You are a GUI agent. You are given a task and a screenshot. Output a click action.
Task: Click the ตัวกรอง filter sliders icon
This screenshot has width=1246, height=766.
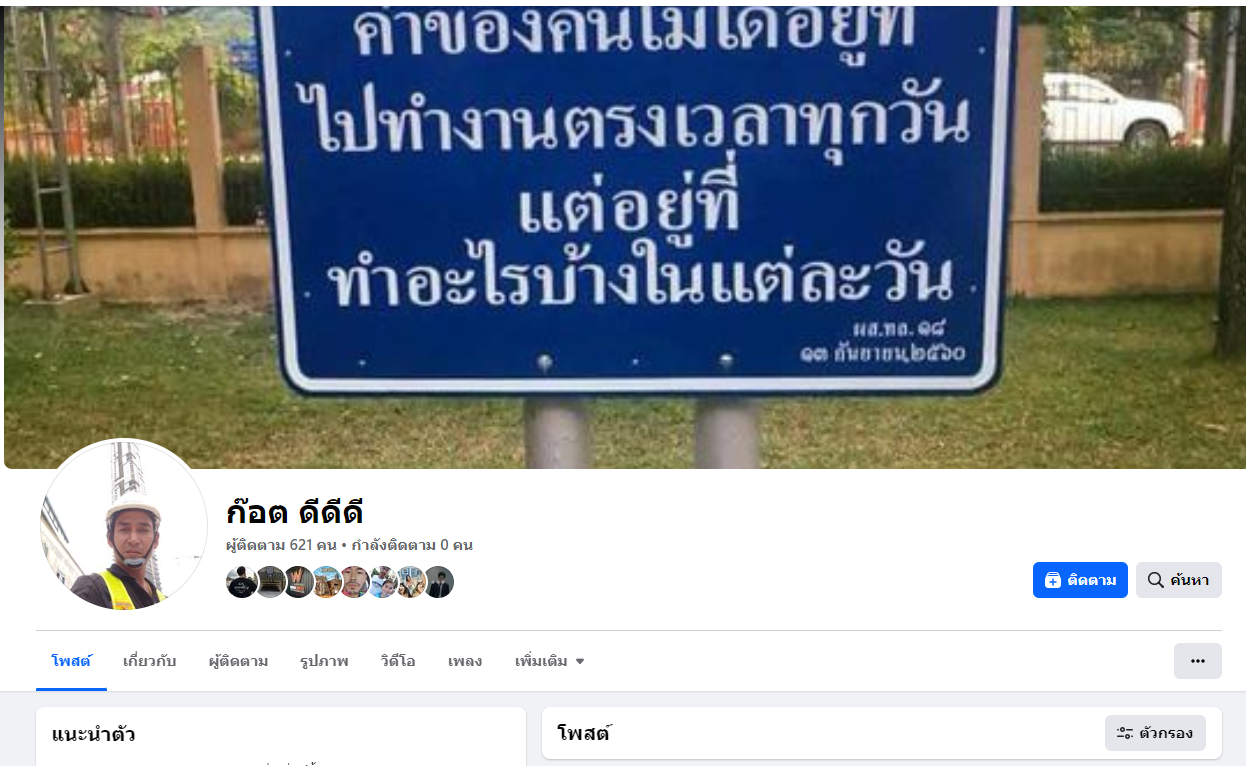1125,733
